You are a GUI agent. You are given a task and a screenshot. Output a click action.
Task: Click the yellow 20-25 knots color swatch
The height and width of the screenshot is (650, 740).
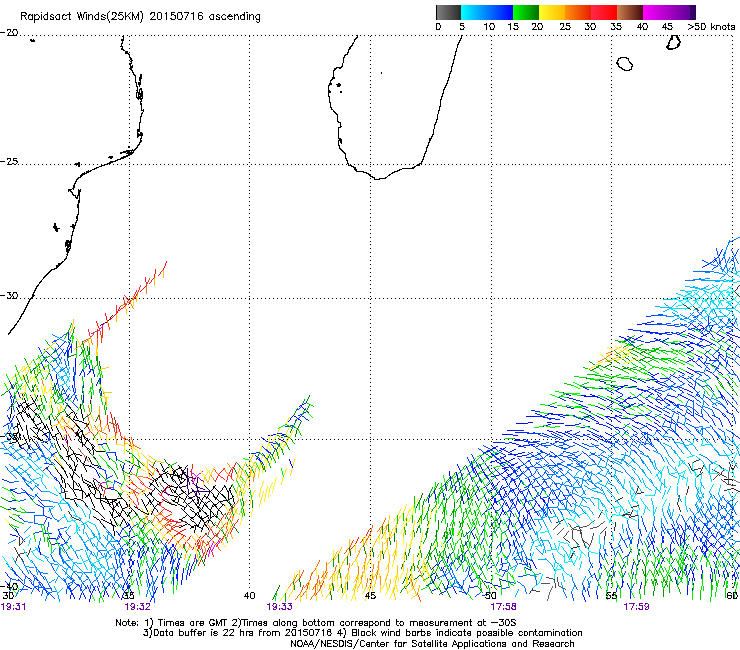(552, 12)
